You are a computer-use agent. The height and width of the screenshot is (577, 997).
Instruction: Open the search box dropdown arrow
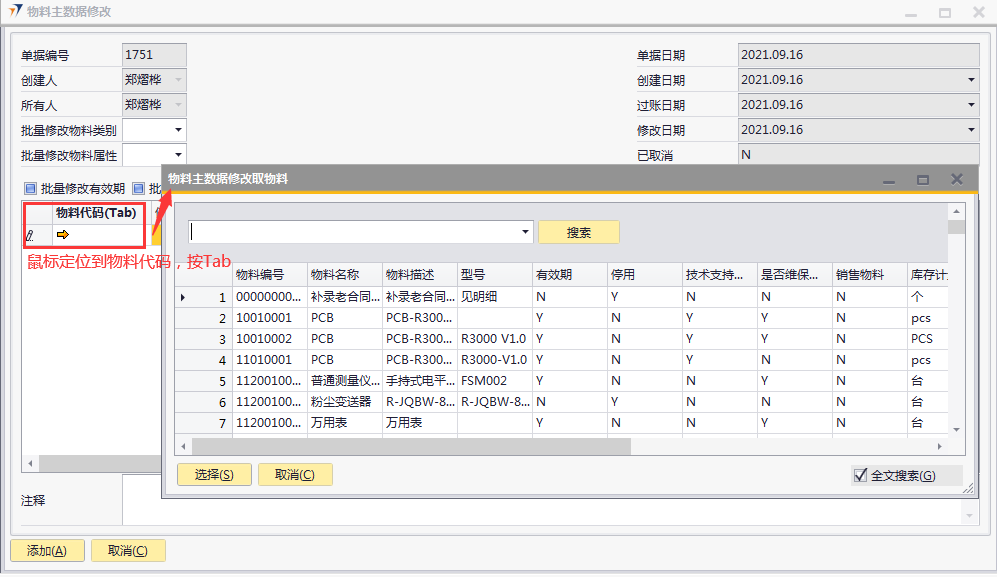point(526,232)
